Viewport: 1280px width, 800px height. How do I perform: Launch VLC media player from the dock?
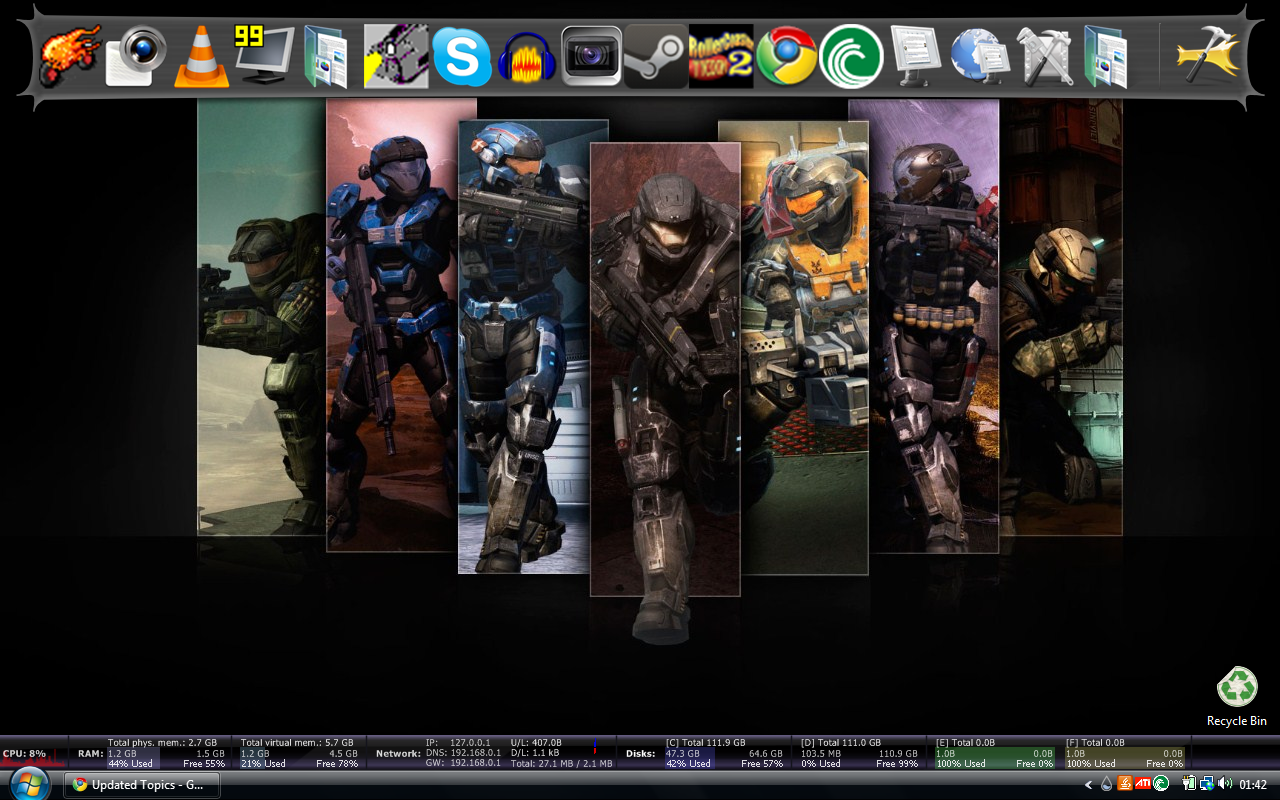(x=201, y=56)
